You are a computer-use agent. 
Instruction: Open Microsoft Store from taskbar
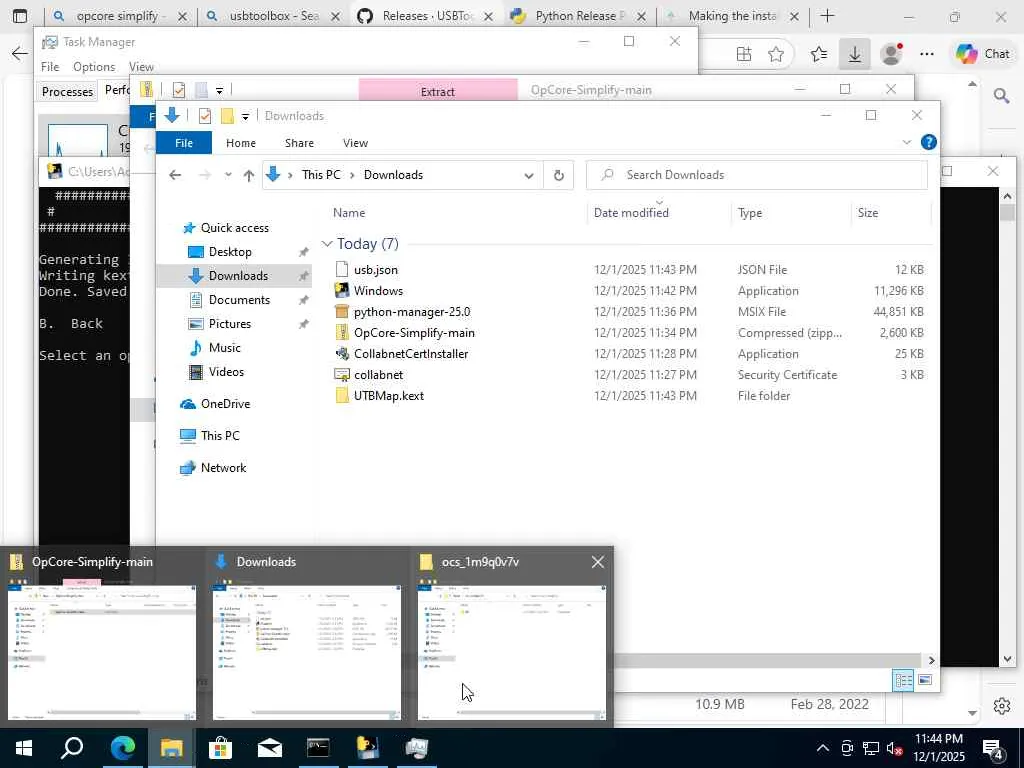pos(220,748)
